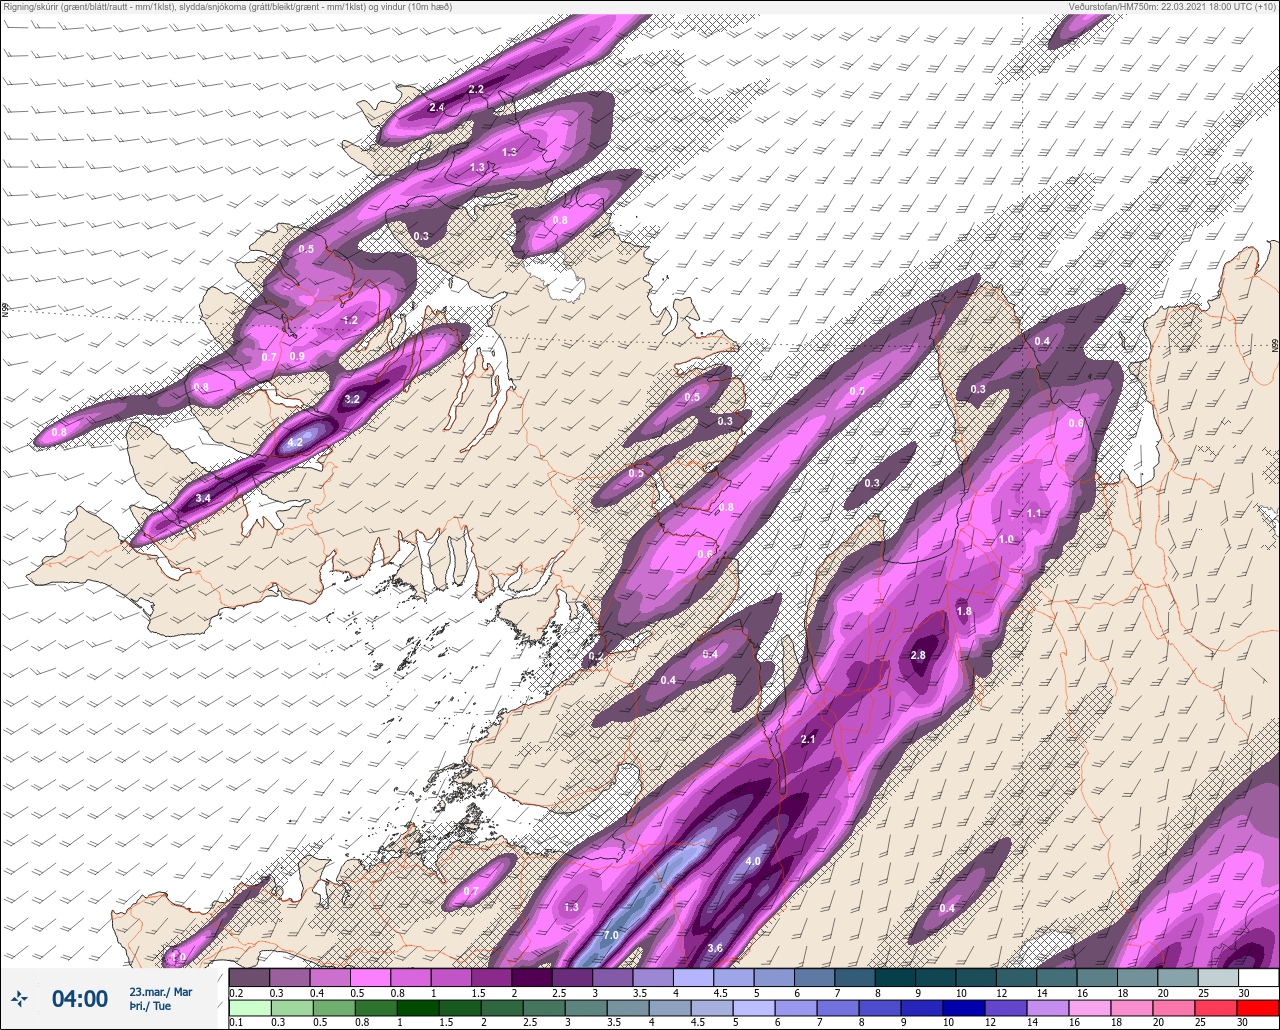
Task: Click the 4.0 precipitation value on the map
Action: pos(754,861)
